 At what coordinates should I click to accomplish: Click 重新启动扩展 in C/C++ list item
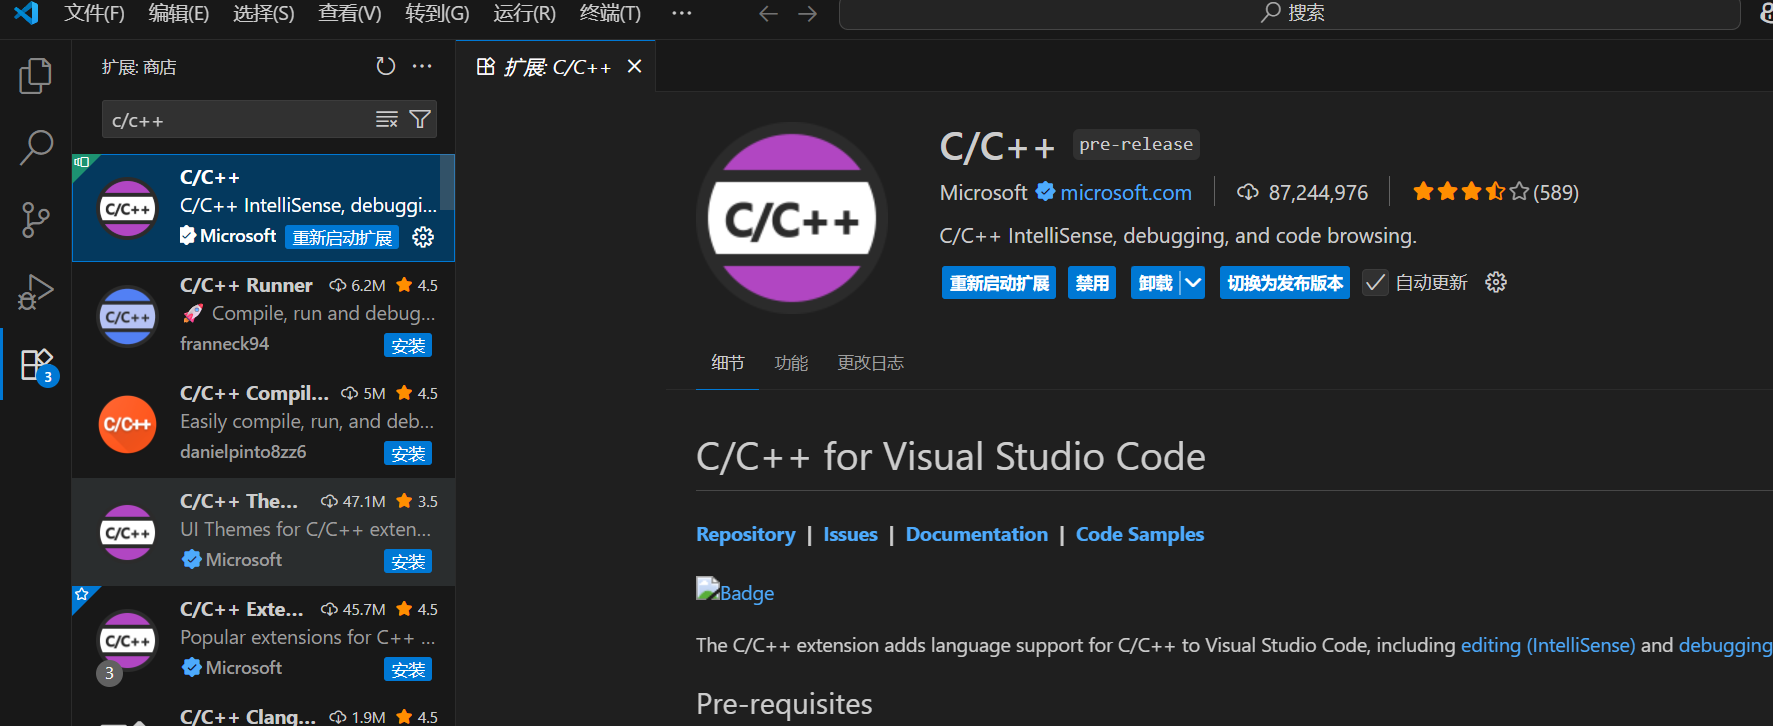click(x=342, y=237)
